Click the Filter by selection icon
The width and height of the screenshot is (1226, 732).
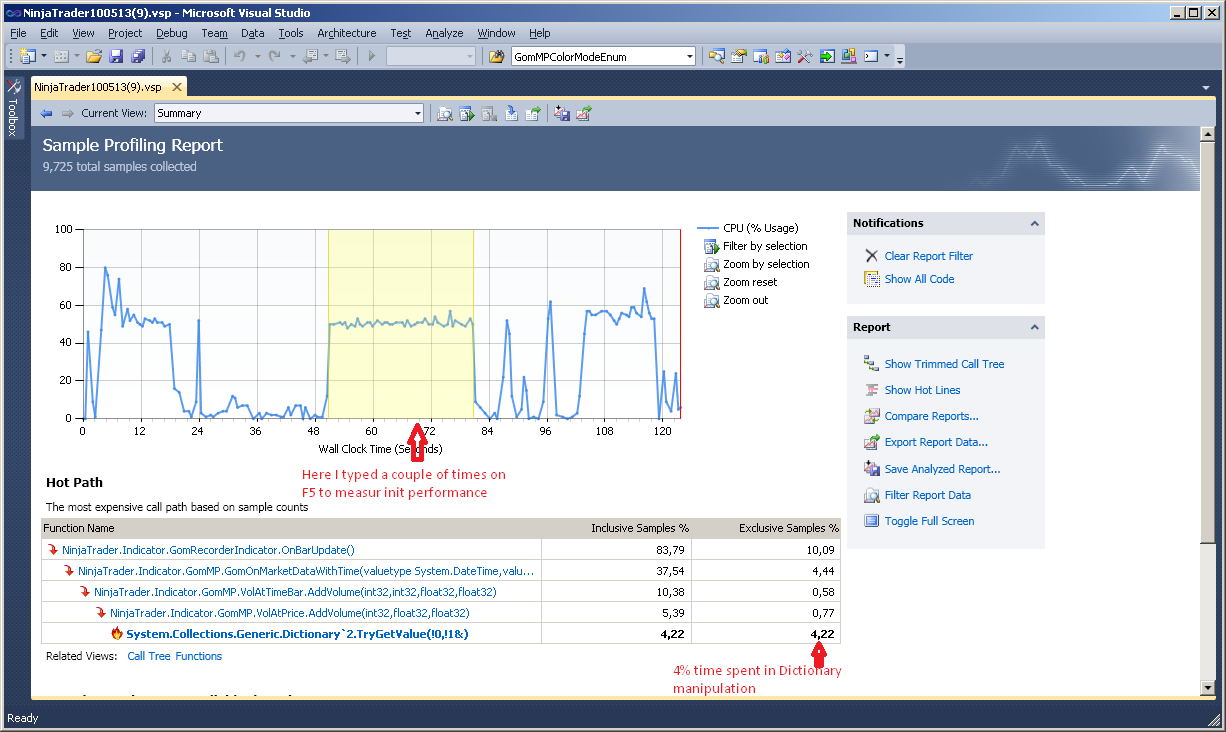(711, 246)
